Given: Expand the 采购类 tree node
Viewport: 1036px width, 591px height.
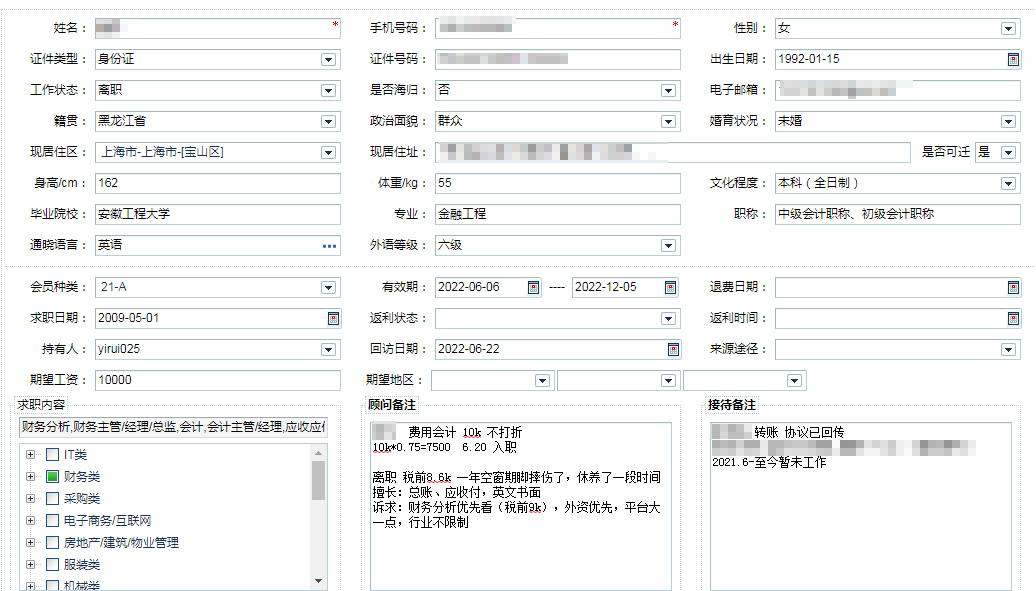Looking at the screenshot, I should click(x=30, y=498).
